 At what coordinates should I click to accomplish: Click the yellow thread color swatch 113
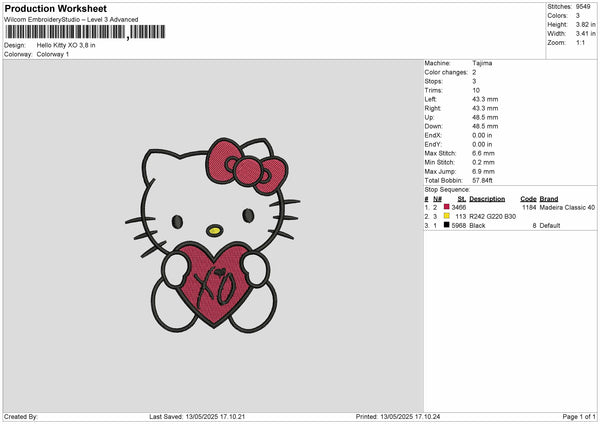[x=446, y=216]
